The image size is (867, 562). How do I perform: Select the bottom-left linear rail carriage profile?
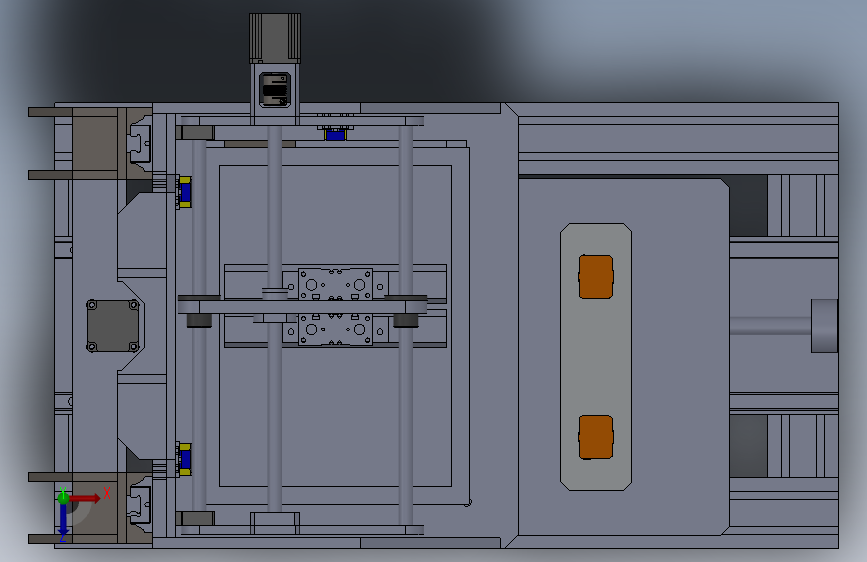140,504
